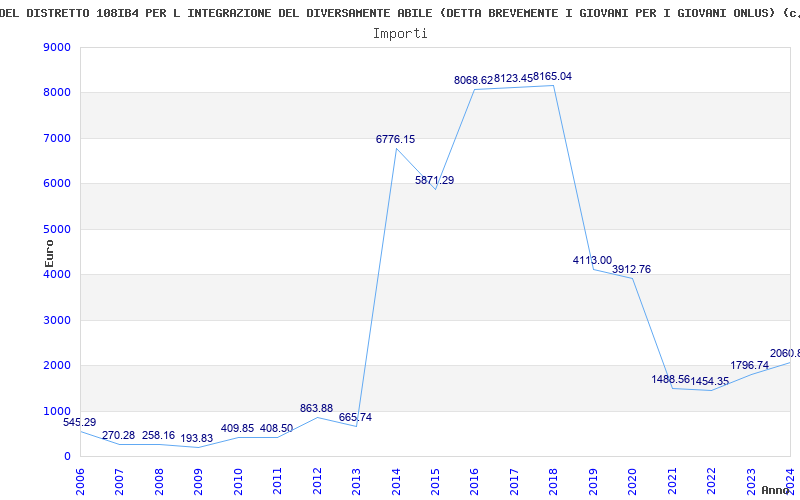
Task: Click the 409.85 data label
Action: (237, 429)
